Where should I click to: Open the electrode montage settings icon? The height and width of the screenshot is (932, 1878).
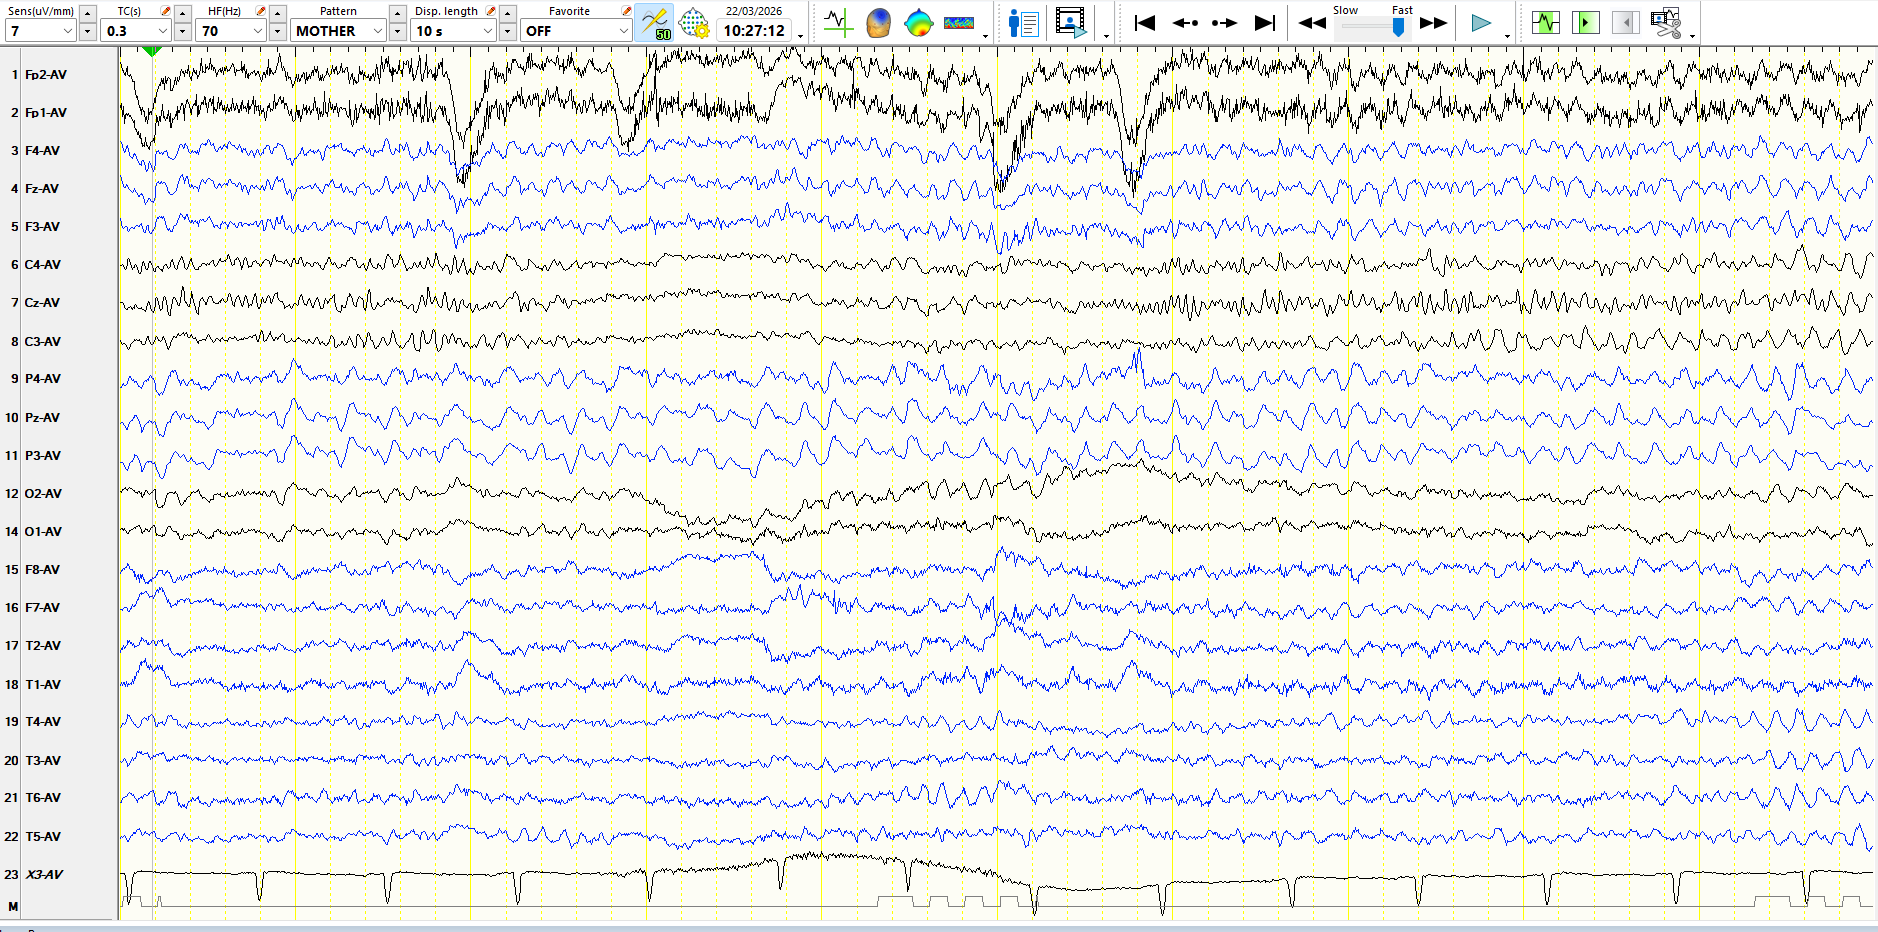[694, 23]
